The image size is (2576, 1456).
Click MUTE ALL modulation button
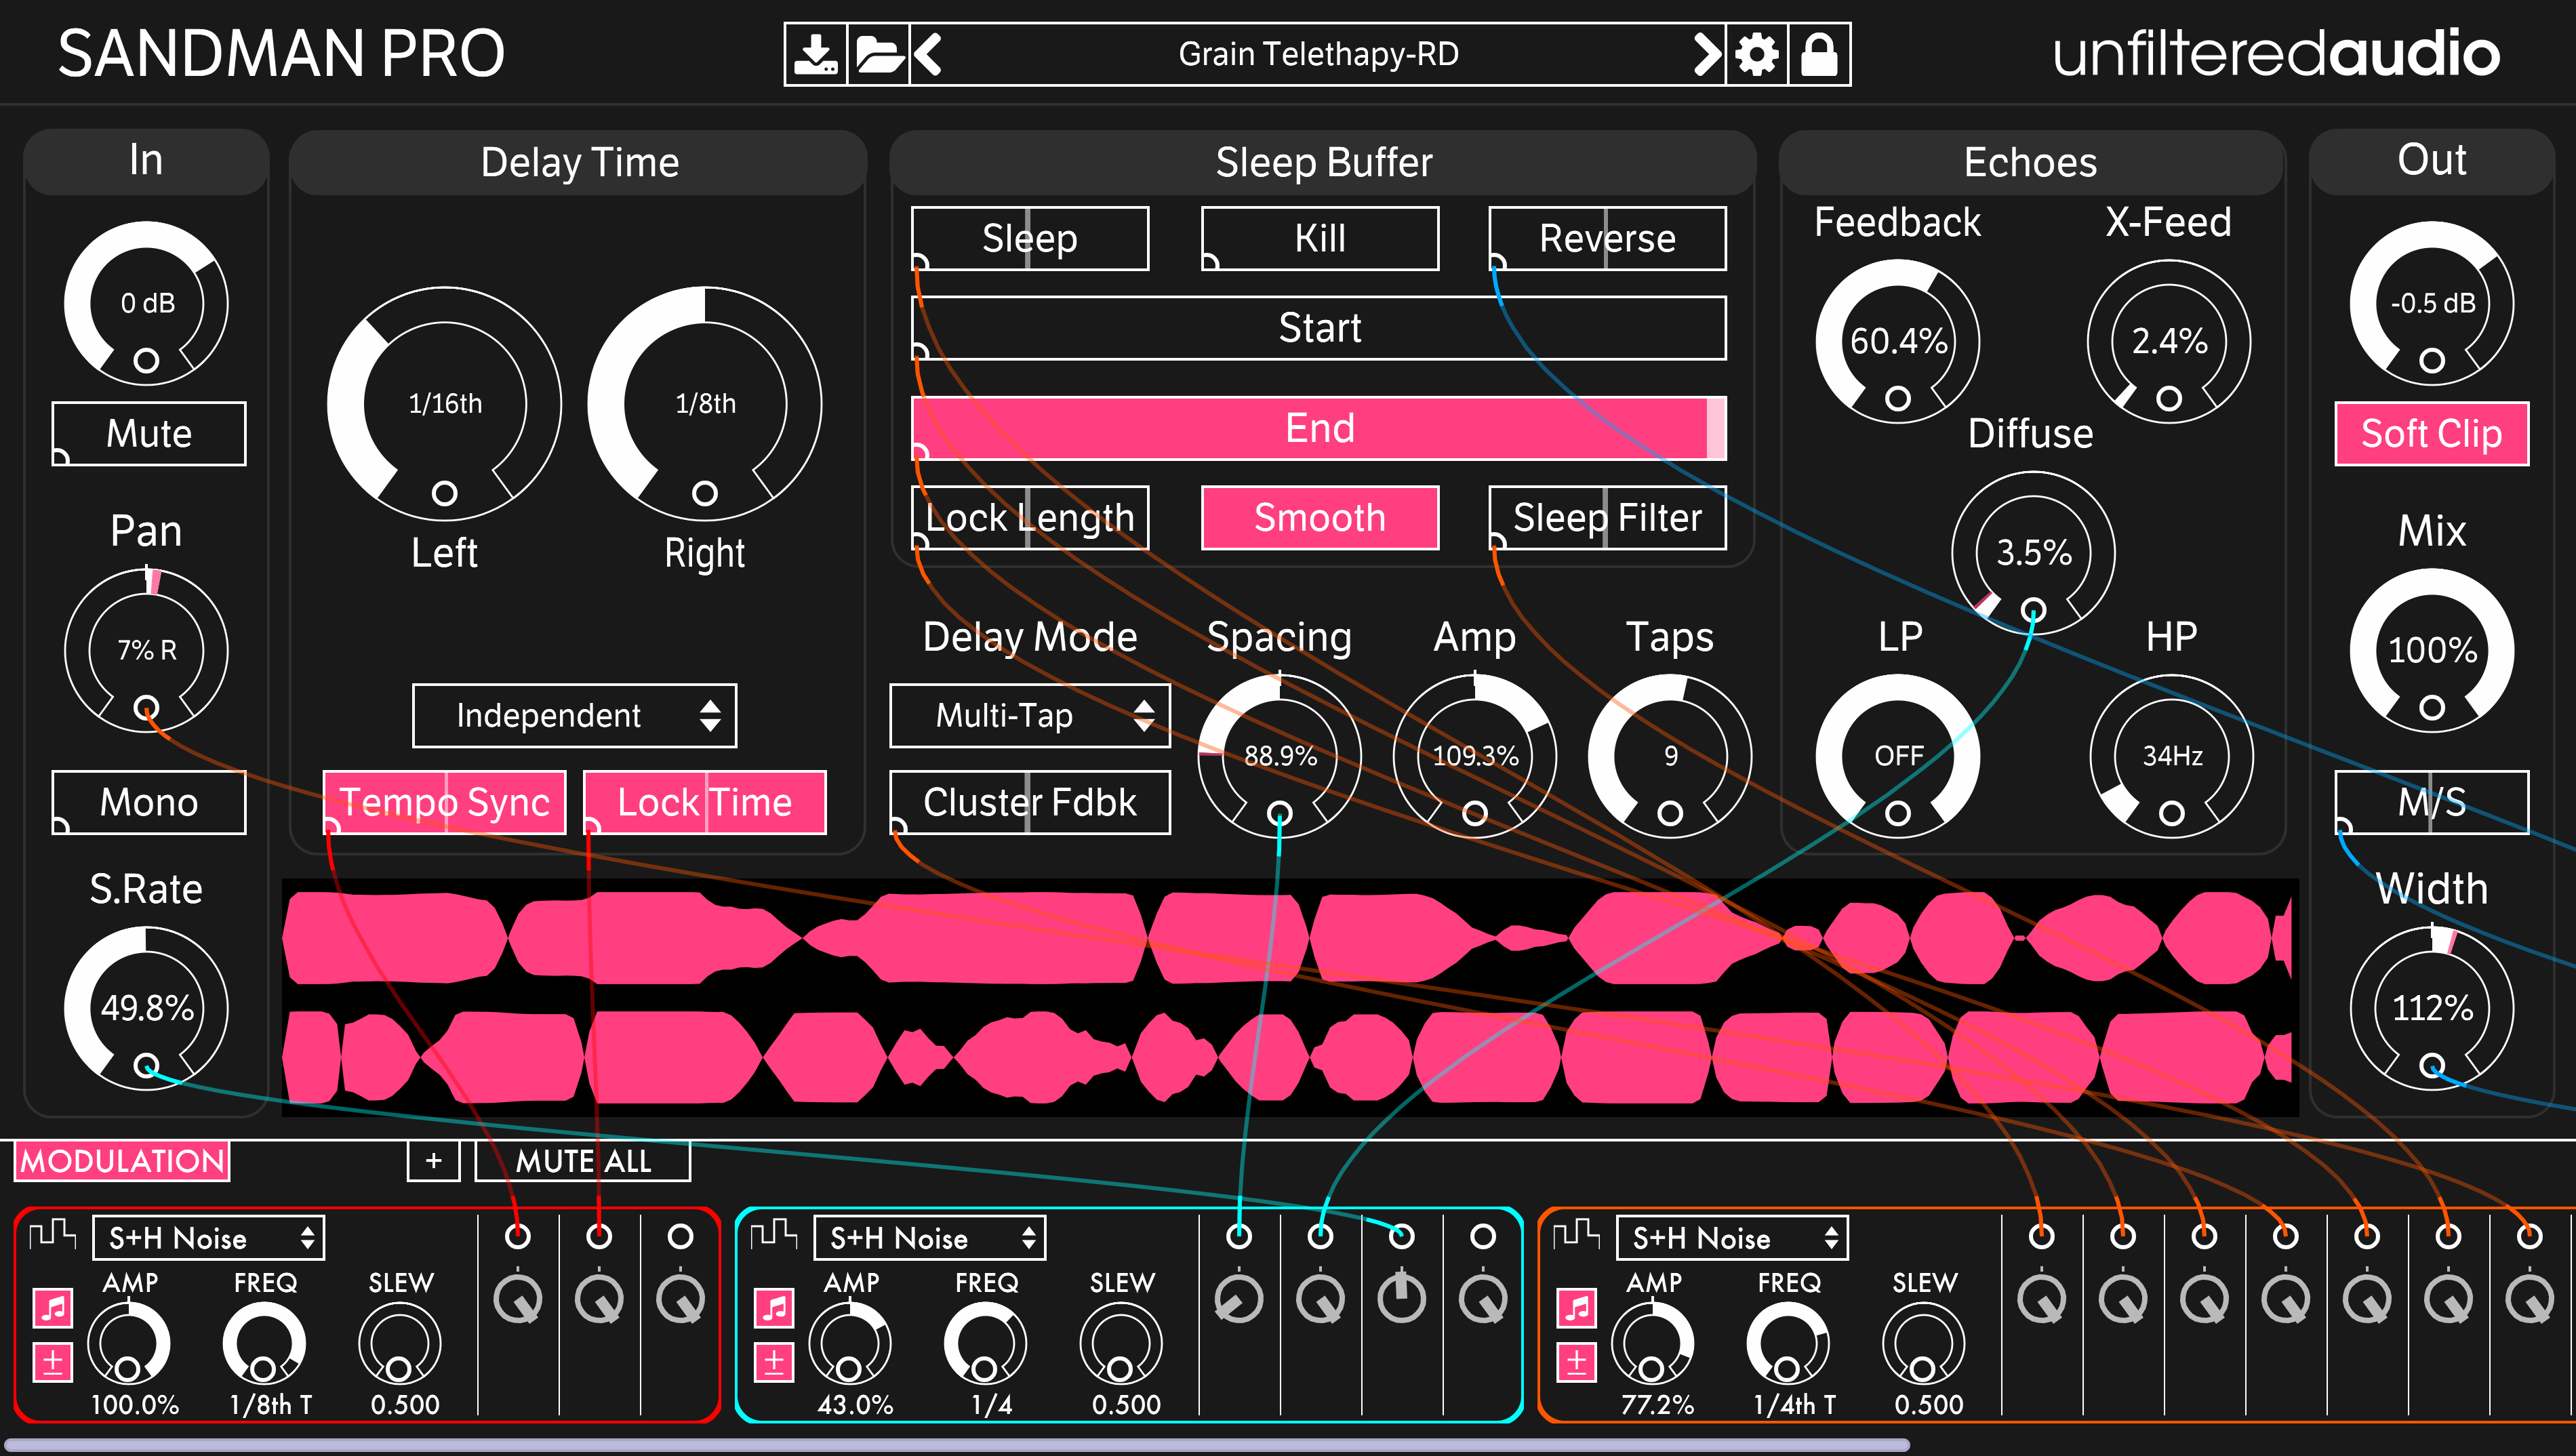[583, 1161]
